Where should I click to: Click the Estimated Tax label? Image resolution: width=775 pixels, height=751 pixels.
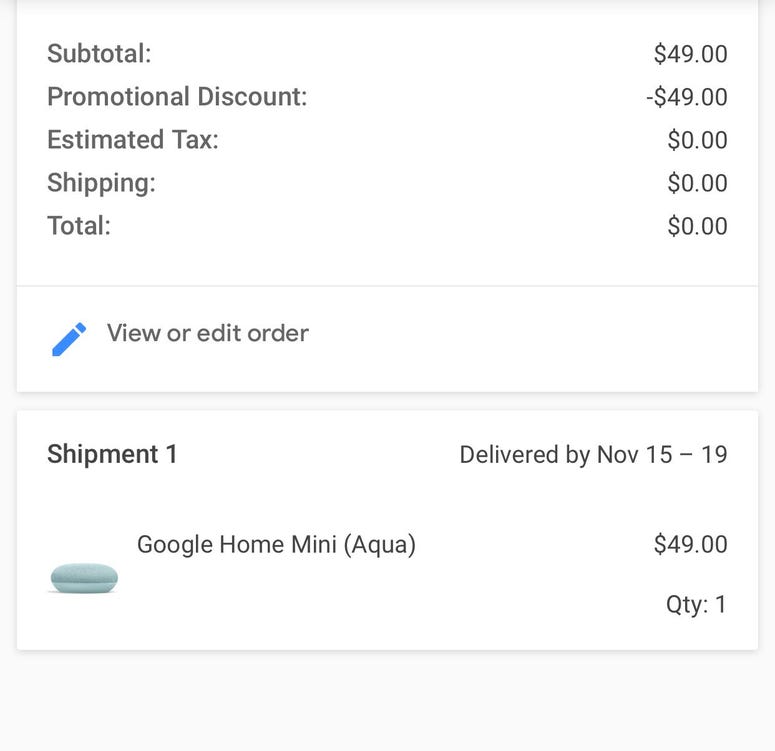click(x=133, y=139)
